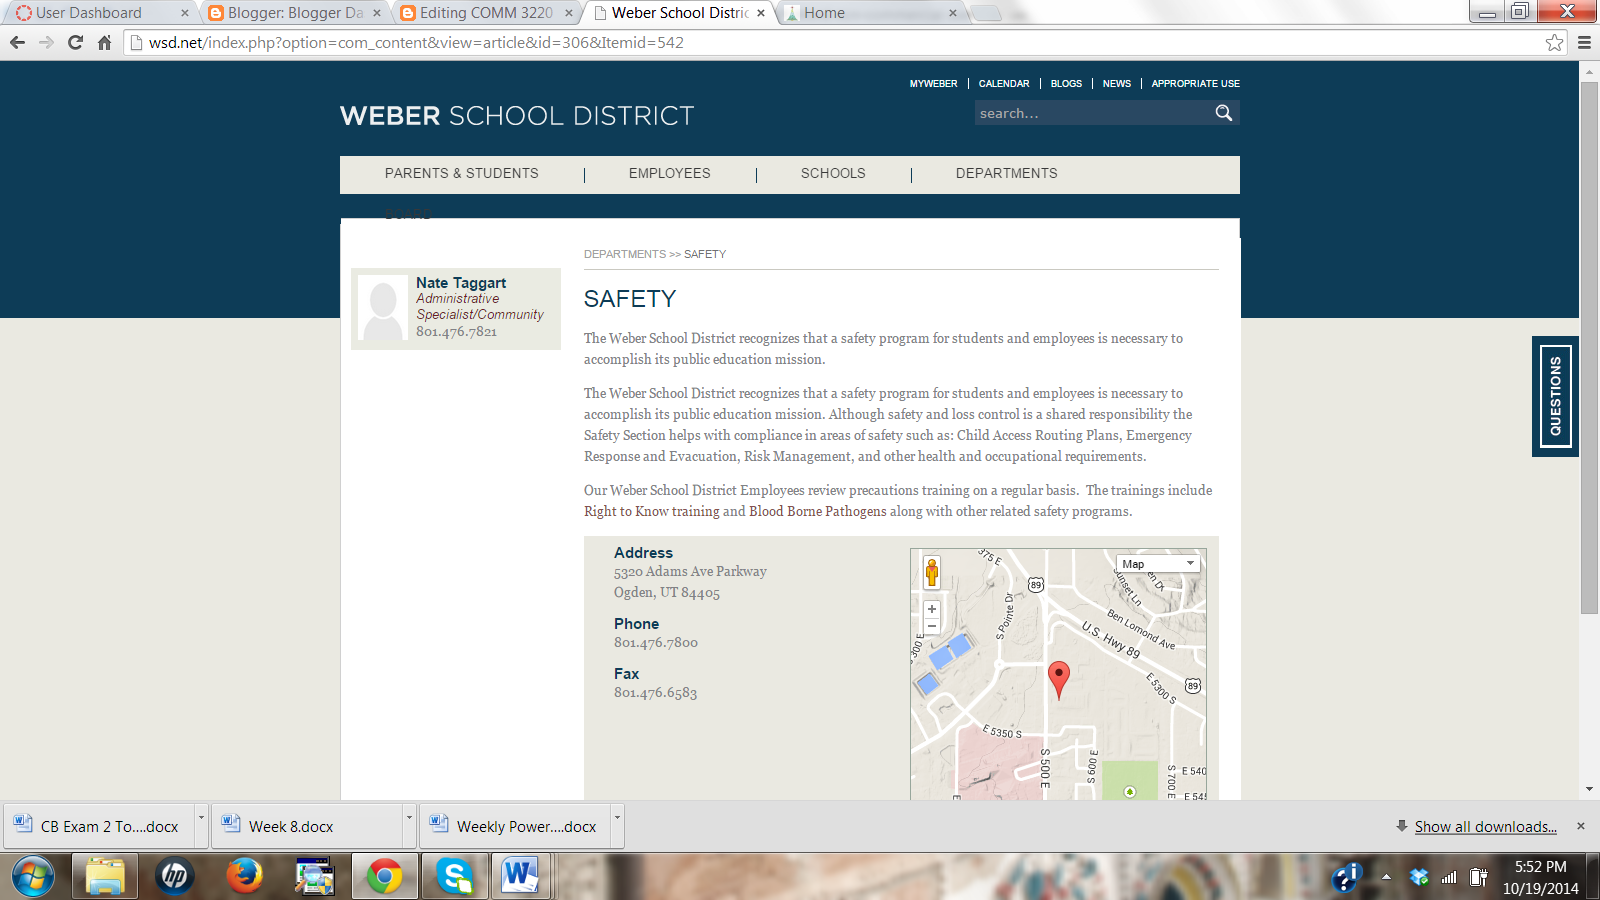Open the new tab button
The height and width of the screenshot is (900, 1600).
point(986,13)
